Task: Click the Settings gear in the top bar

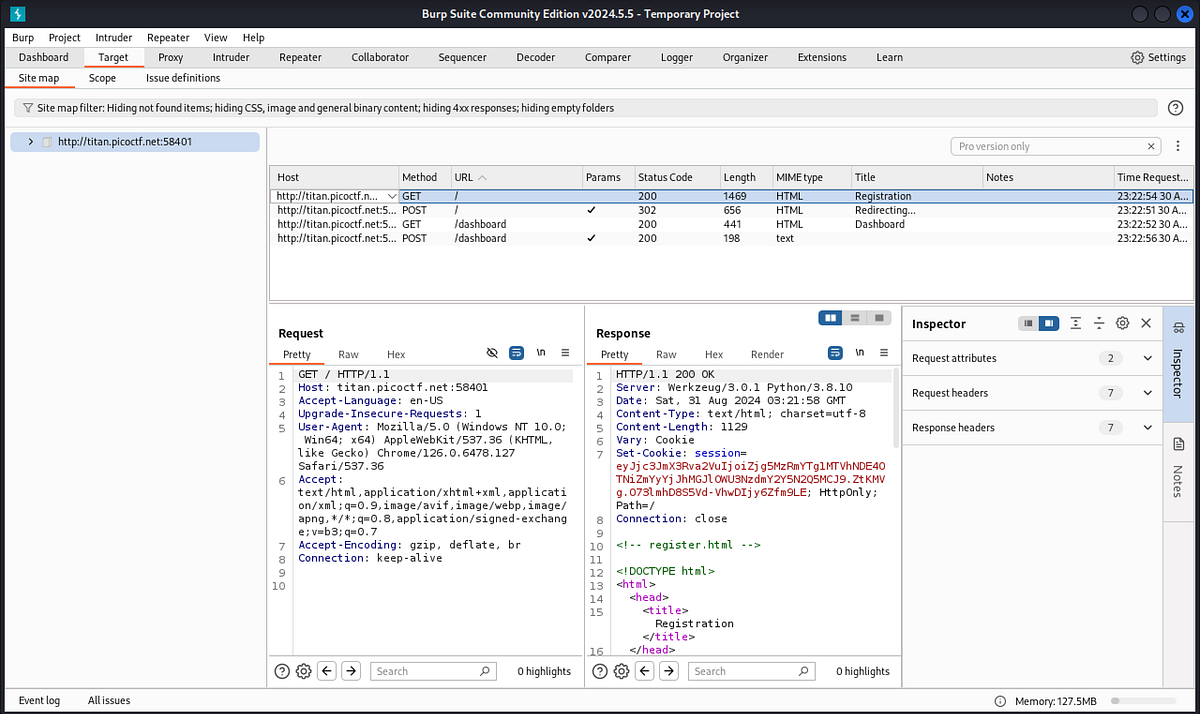Action: 1158,58
